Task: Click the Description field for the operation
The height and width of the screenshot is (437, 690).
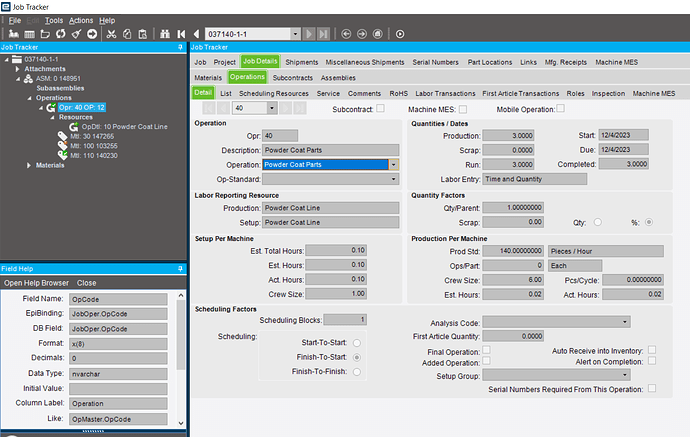Action: click(x=330, y=149)
